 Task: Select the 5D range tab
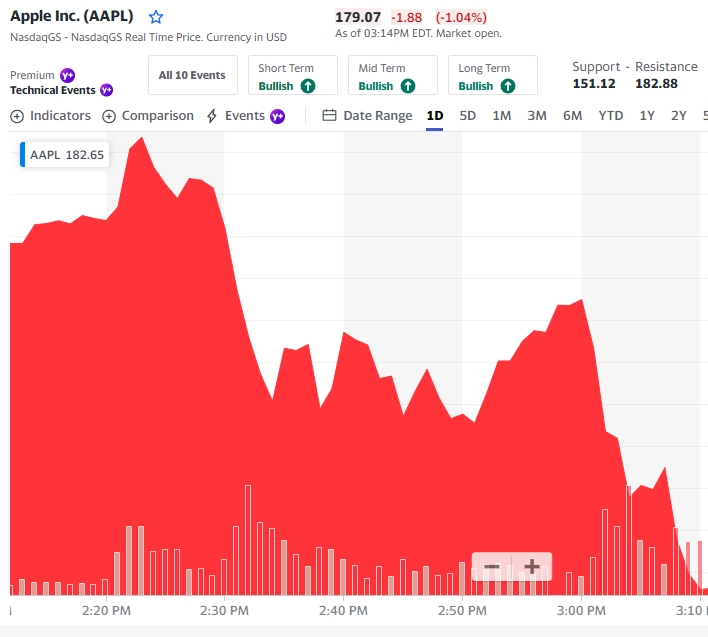click(467, 116)
